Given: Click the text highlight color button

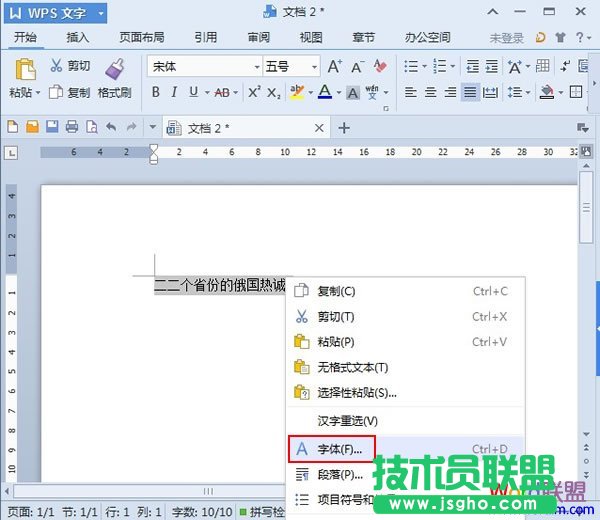Looking at the screenshot, I should [x=297, y=92].
